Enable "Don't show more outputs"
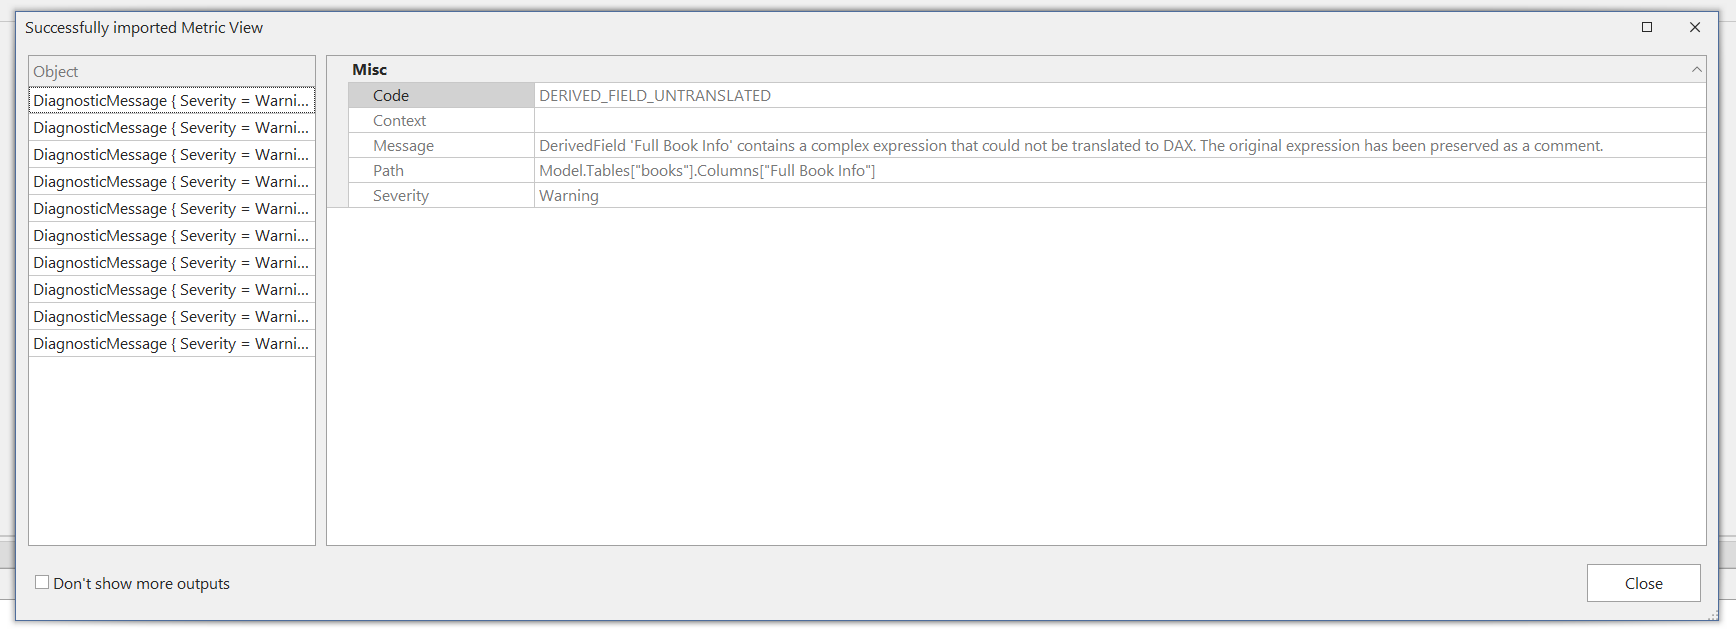The width and height of the screenshot is (1736, 634). click(41, 582)
